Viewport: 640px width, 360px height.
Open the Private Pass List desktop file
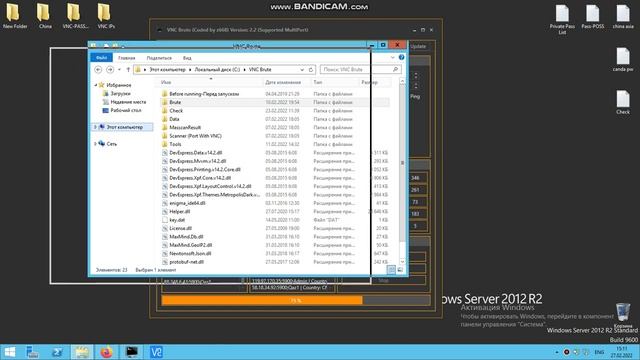[562, 19]
